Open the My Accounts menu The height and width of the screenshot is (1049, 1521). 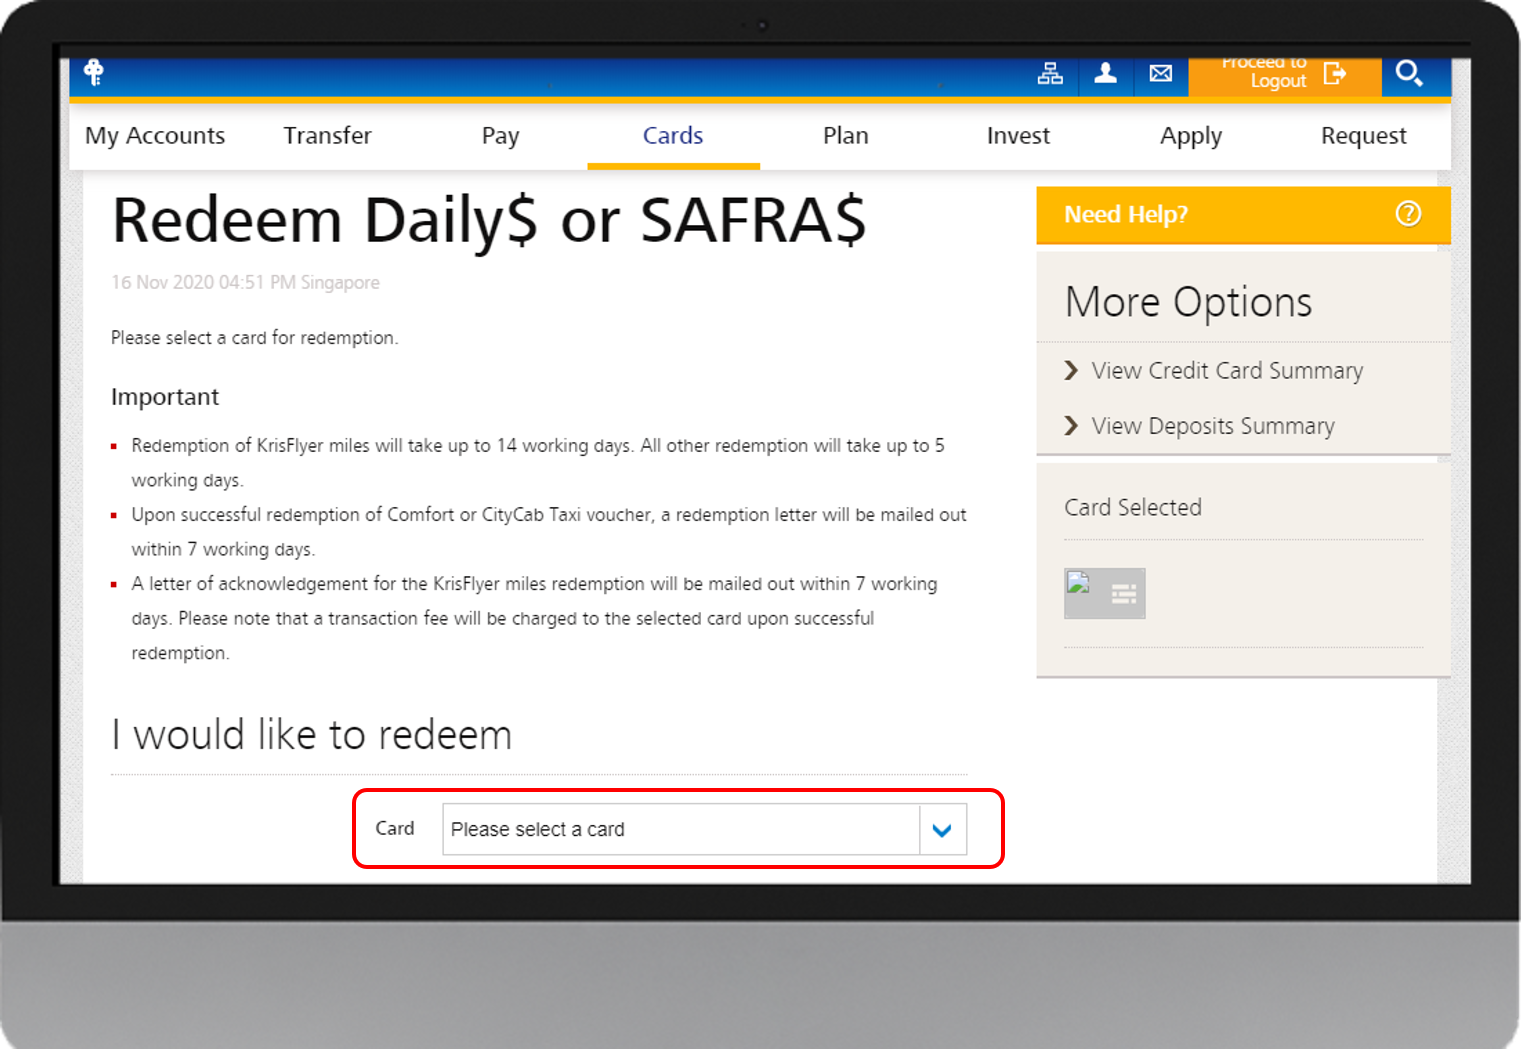(x=155, y=136)
